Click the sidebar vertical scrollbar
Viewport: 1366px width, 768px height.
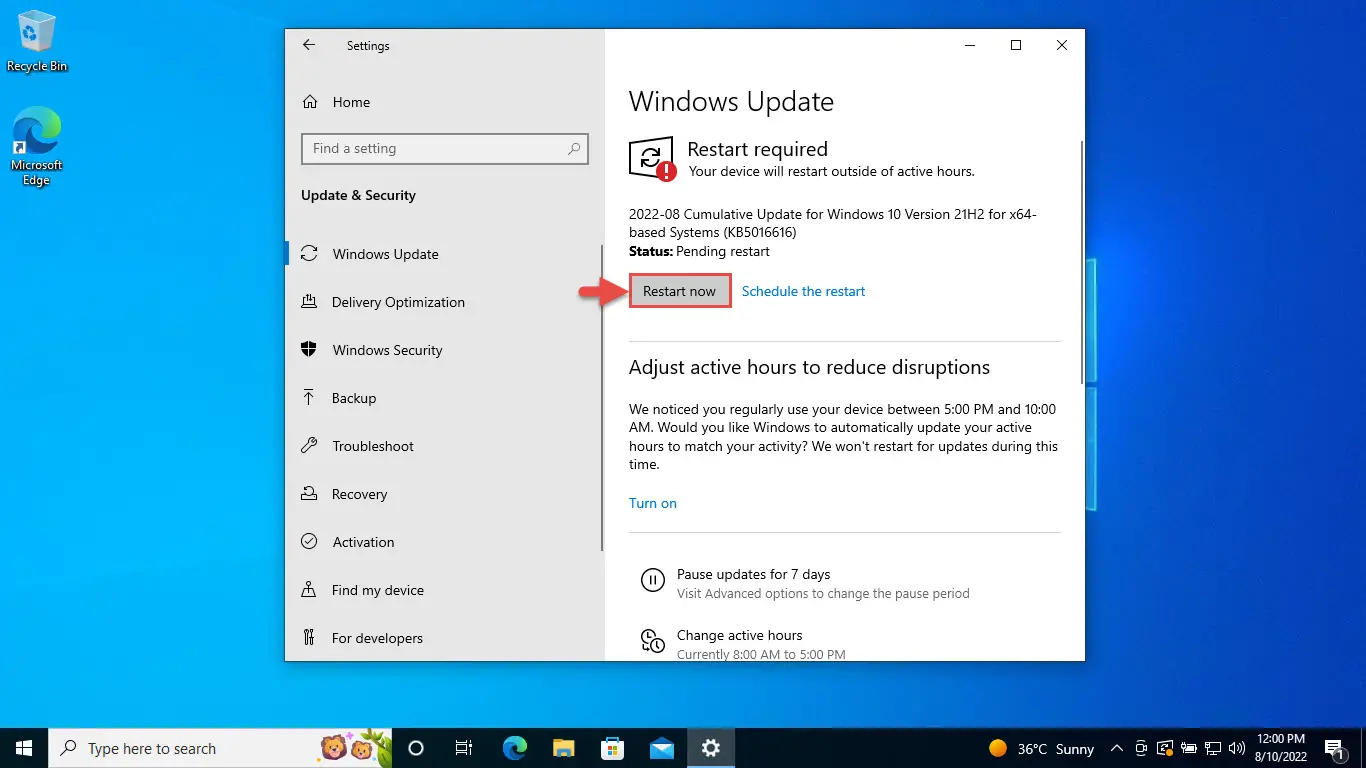coord(601,398)
